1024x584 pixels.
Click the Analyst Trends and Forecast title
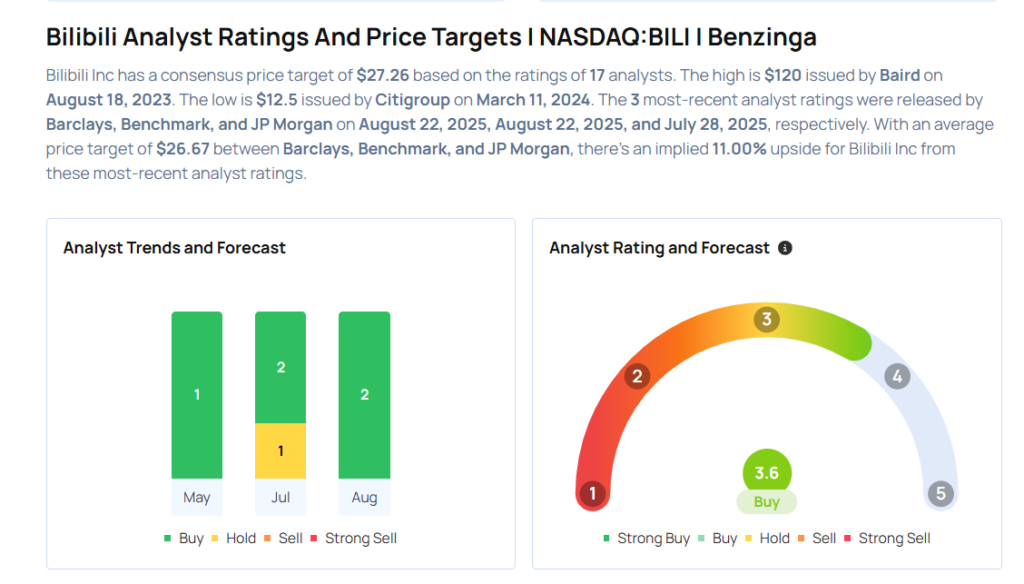[174, 248]
